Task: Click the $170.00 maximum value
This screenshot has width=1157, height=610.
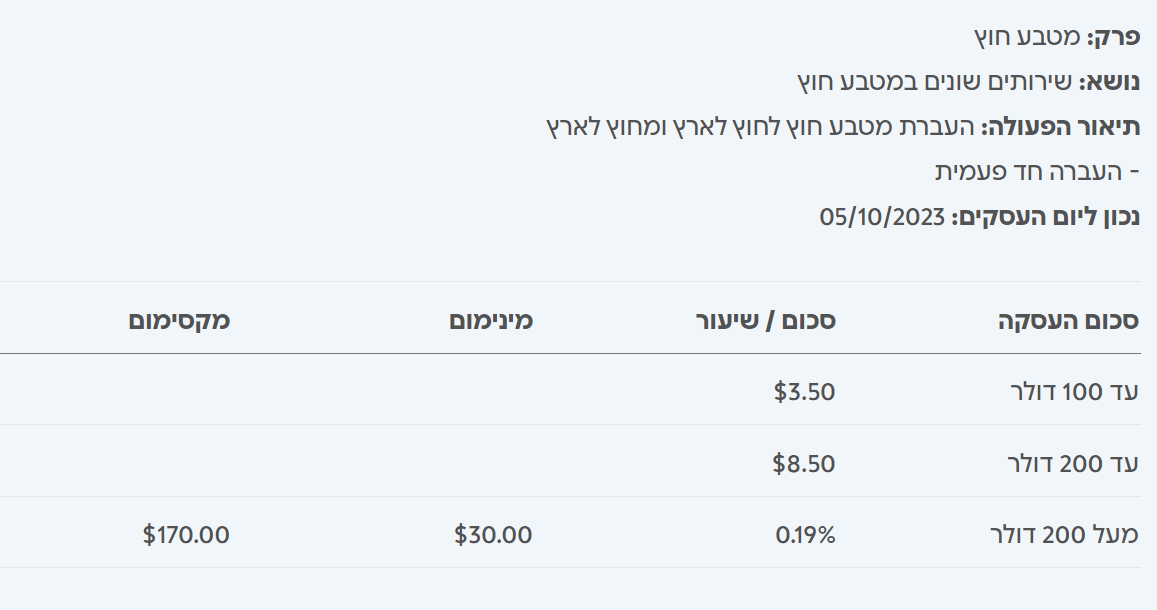Action: 186,535
